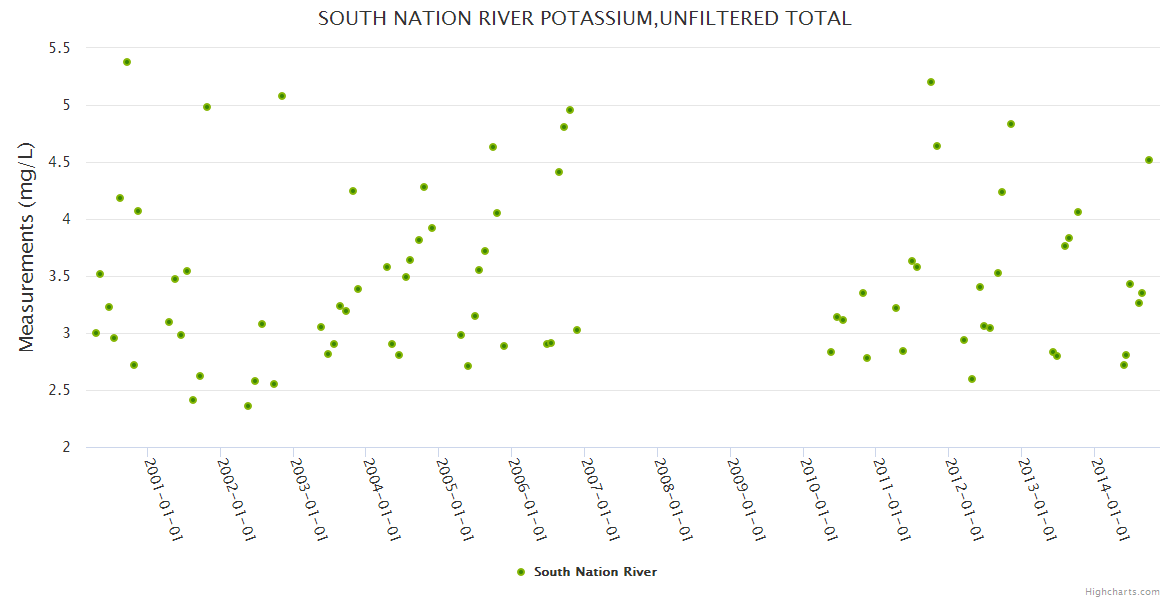Click the 4.8 mg/L point in late 2012

point(1011,124)
